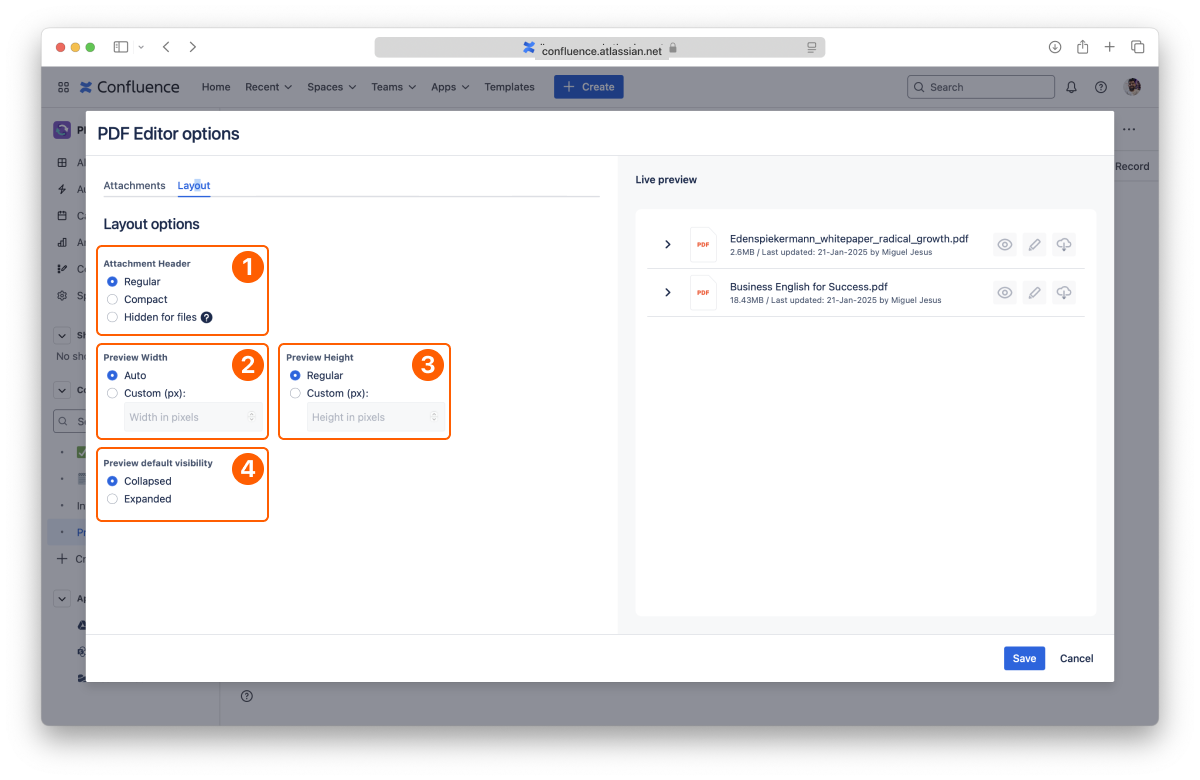Go back with the Safari back arrow

166,47
